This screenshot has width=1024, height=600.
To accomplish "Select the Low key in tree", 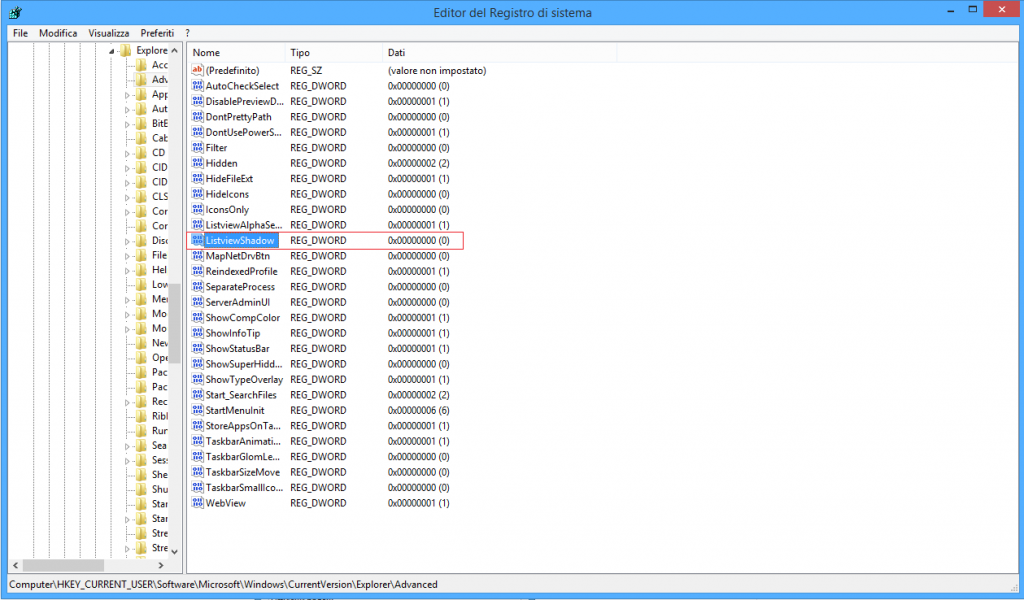I will click(x=159, y=285).
